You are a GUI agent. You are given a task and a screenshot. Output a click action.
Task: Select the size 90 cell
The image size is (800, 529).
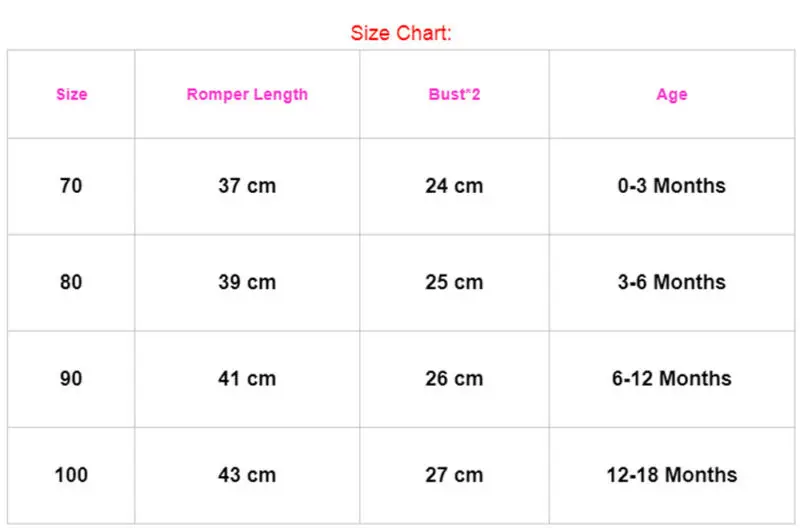coord(71,379)
